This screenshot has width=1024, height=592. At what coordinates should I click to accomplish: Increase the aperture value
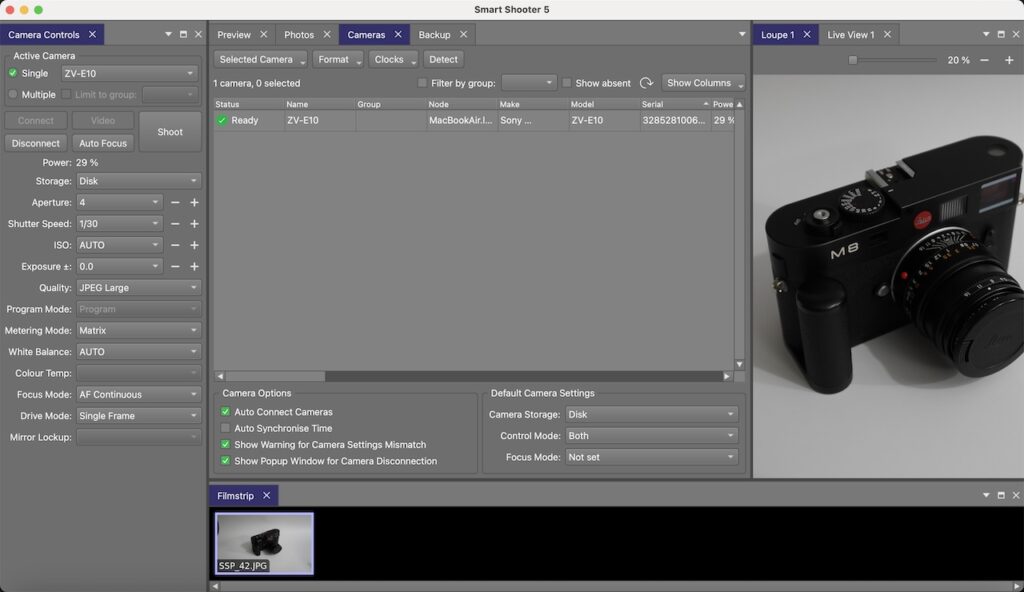click(x=195, y=203)
